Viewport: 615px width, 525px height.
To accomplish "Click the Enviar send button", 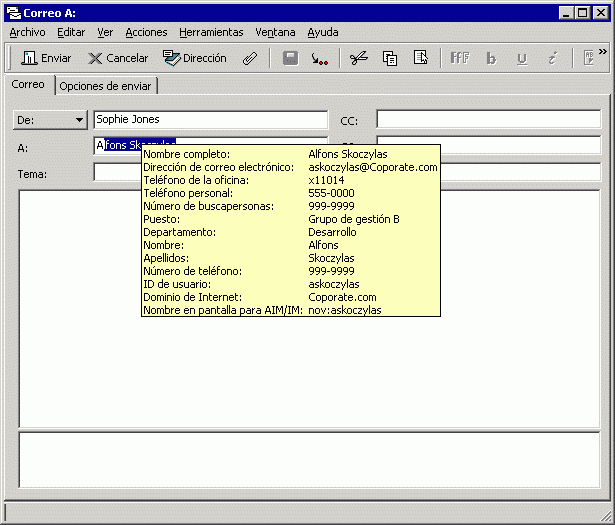I will coord(46,58).
